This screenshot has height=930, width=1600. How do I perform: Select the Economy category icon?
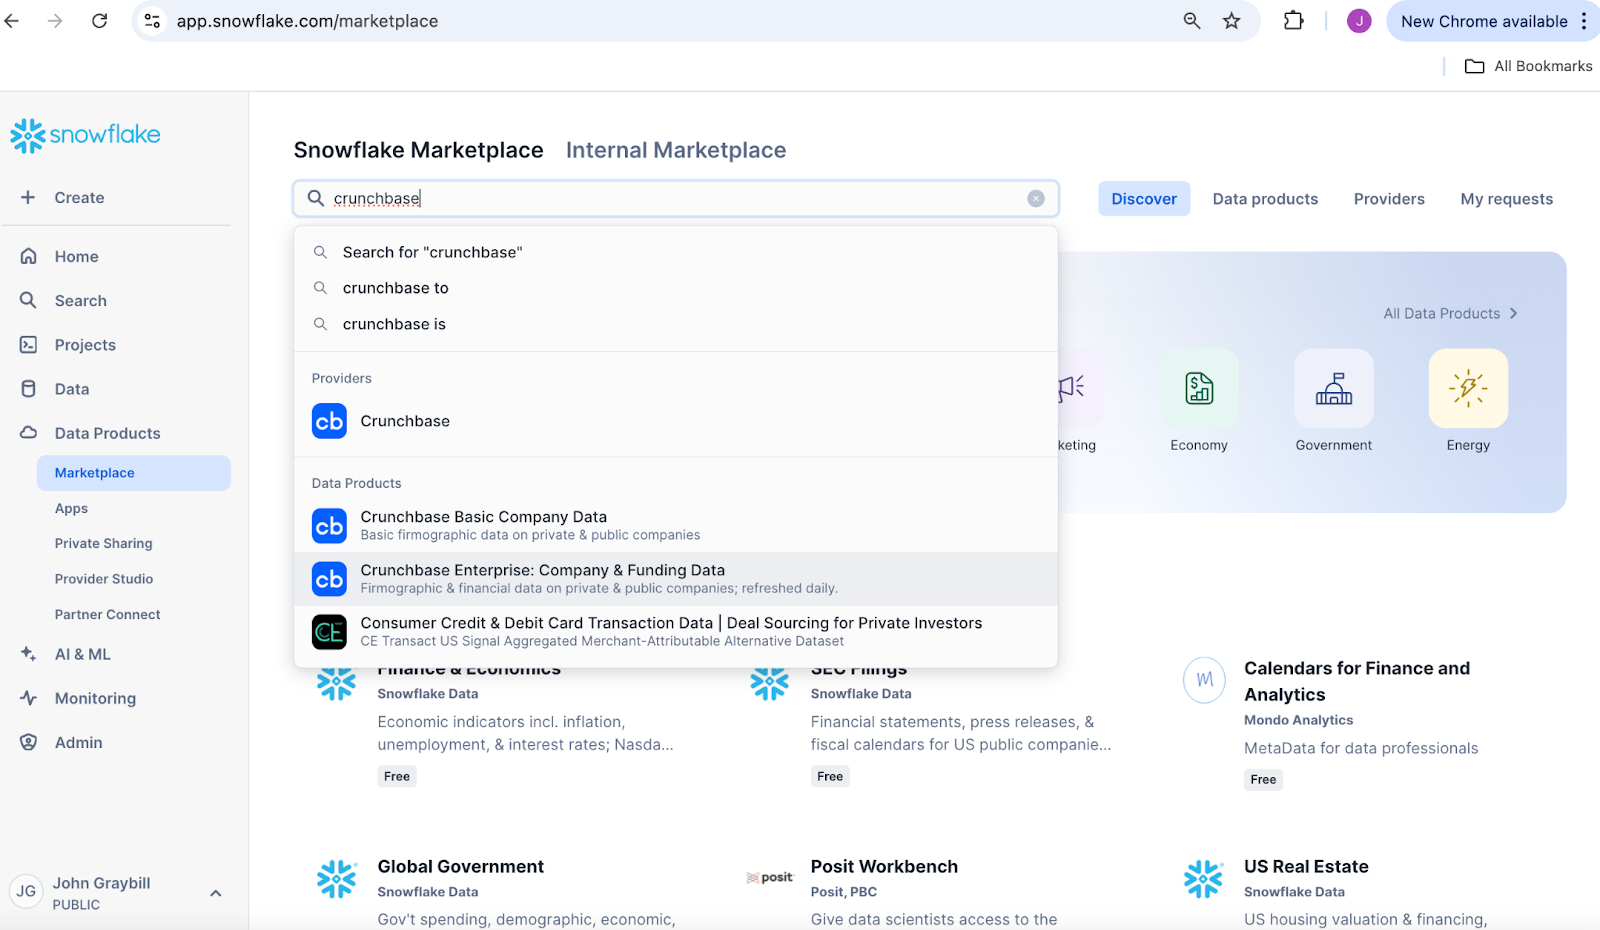click(x=1199, y=388)
